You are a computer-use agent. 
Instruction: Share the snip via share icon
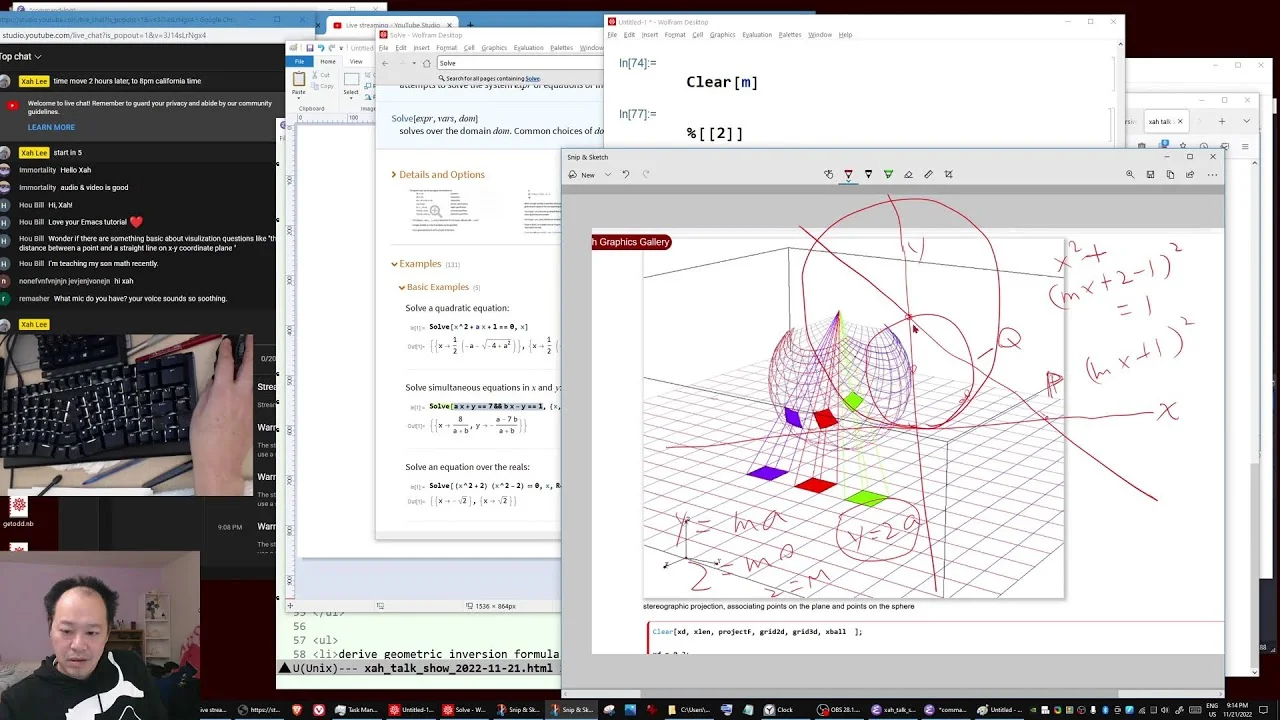[1190, 174]
